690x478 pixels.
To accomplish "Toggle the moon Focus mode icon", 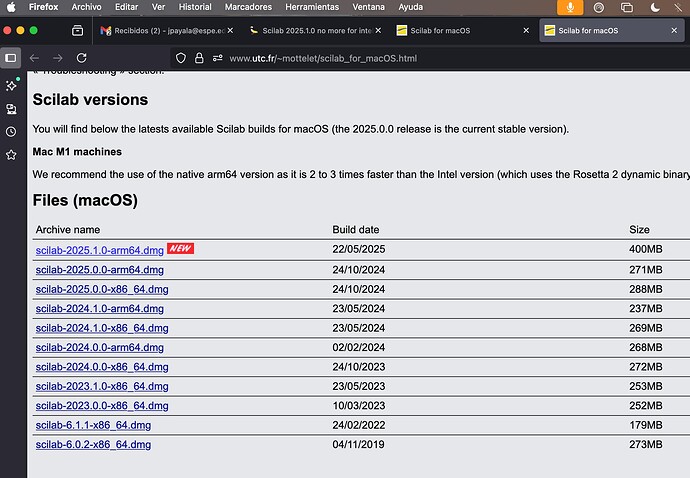I will pyautogui.click(x=655, y=7).
